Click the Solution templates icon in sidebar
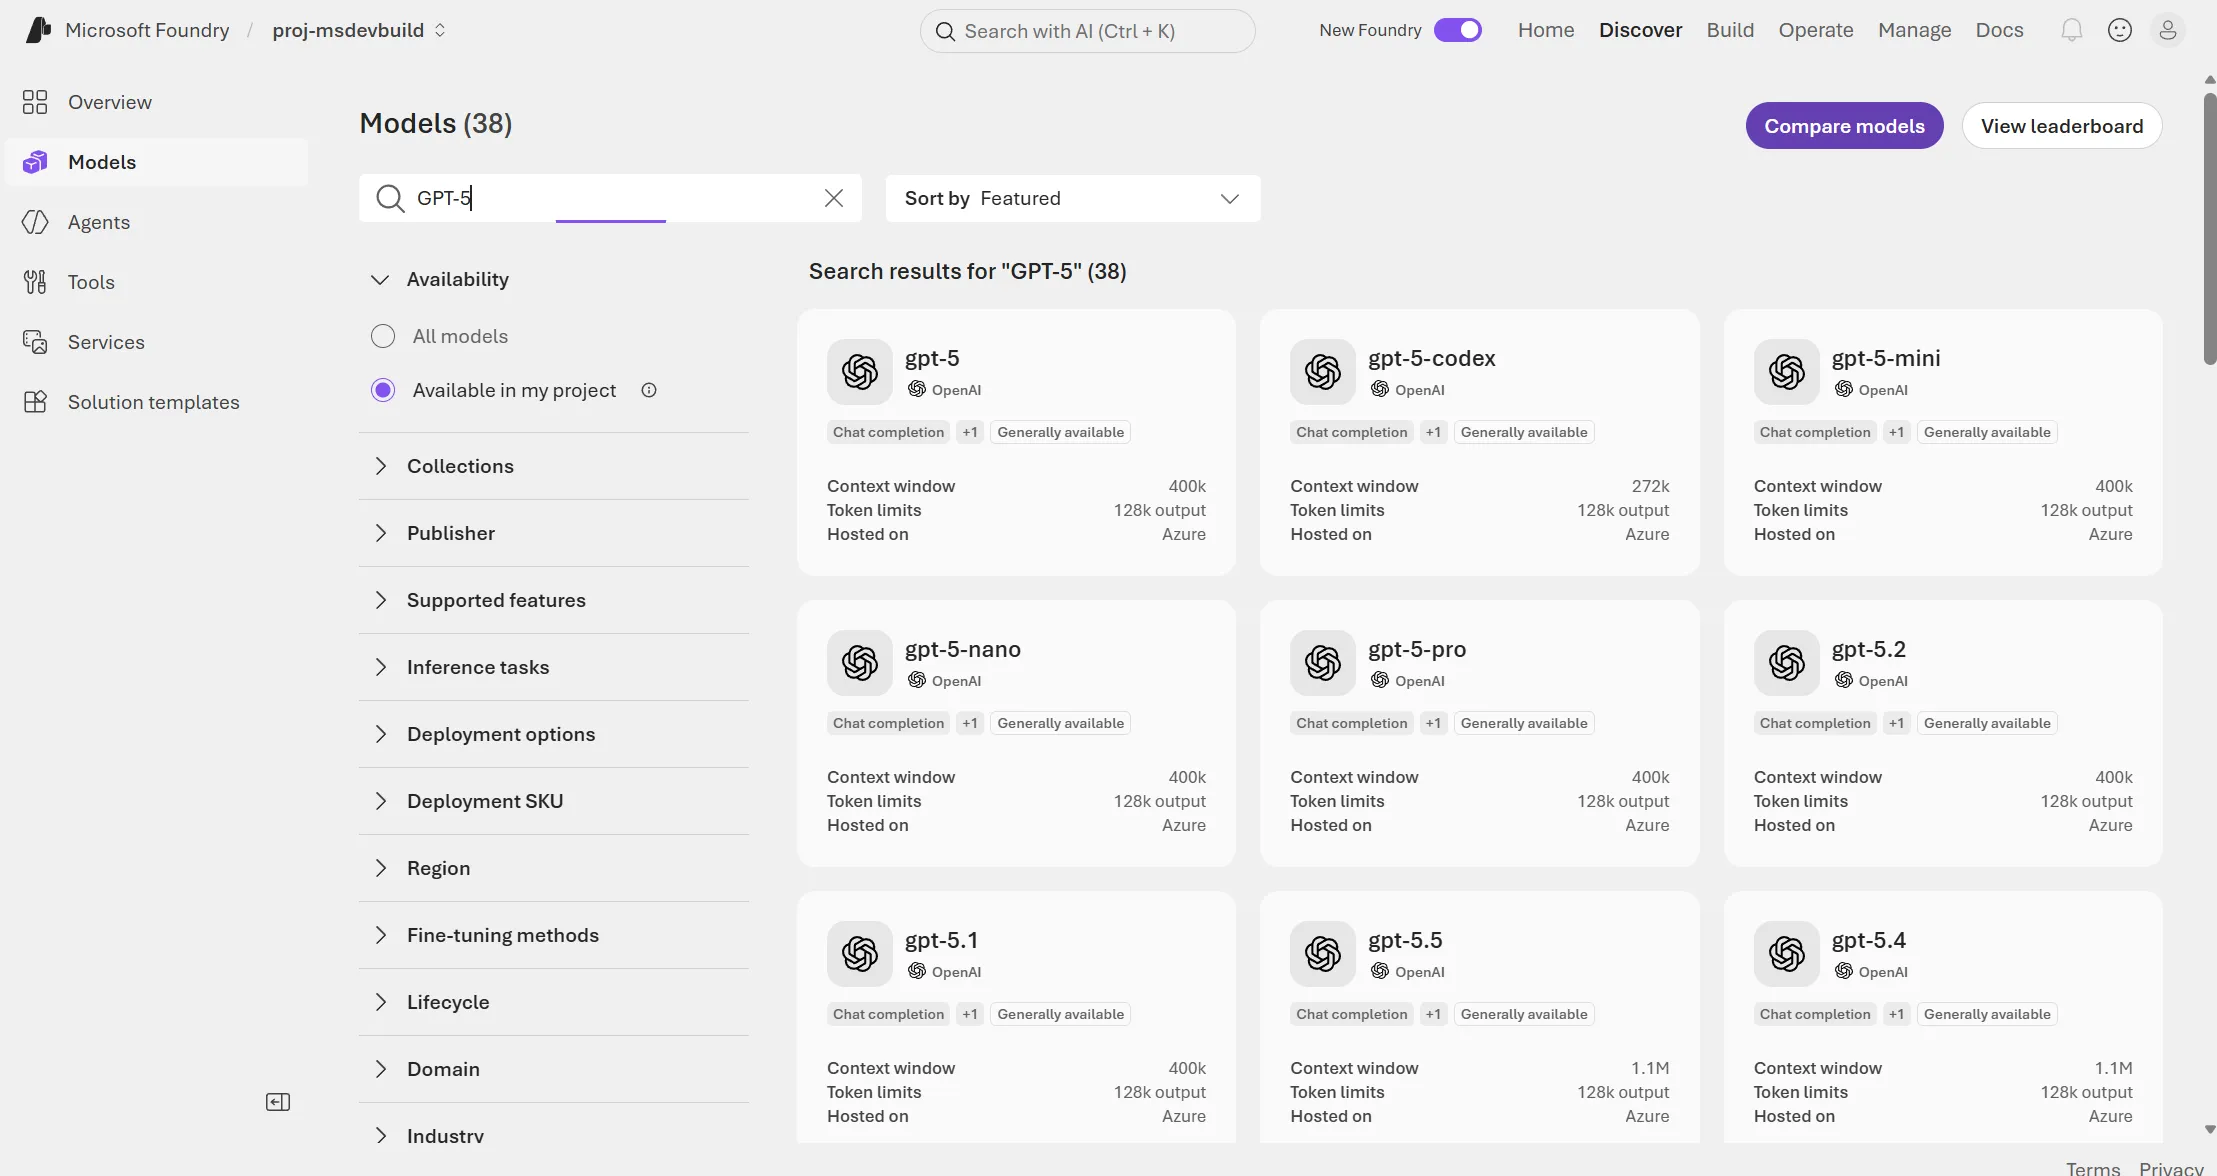Viewport: 2217px width, 1176px height. pos(35,402)
